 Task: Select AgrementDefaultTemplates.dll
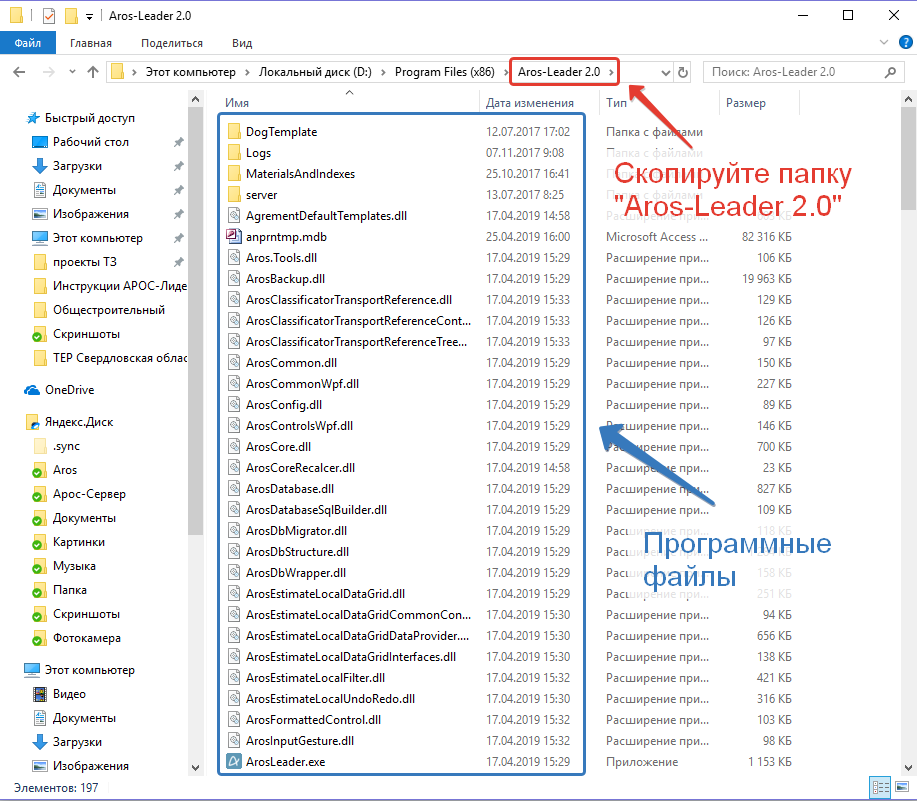(326, 216)
